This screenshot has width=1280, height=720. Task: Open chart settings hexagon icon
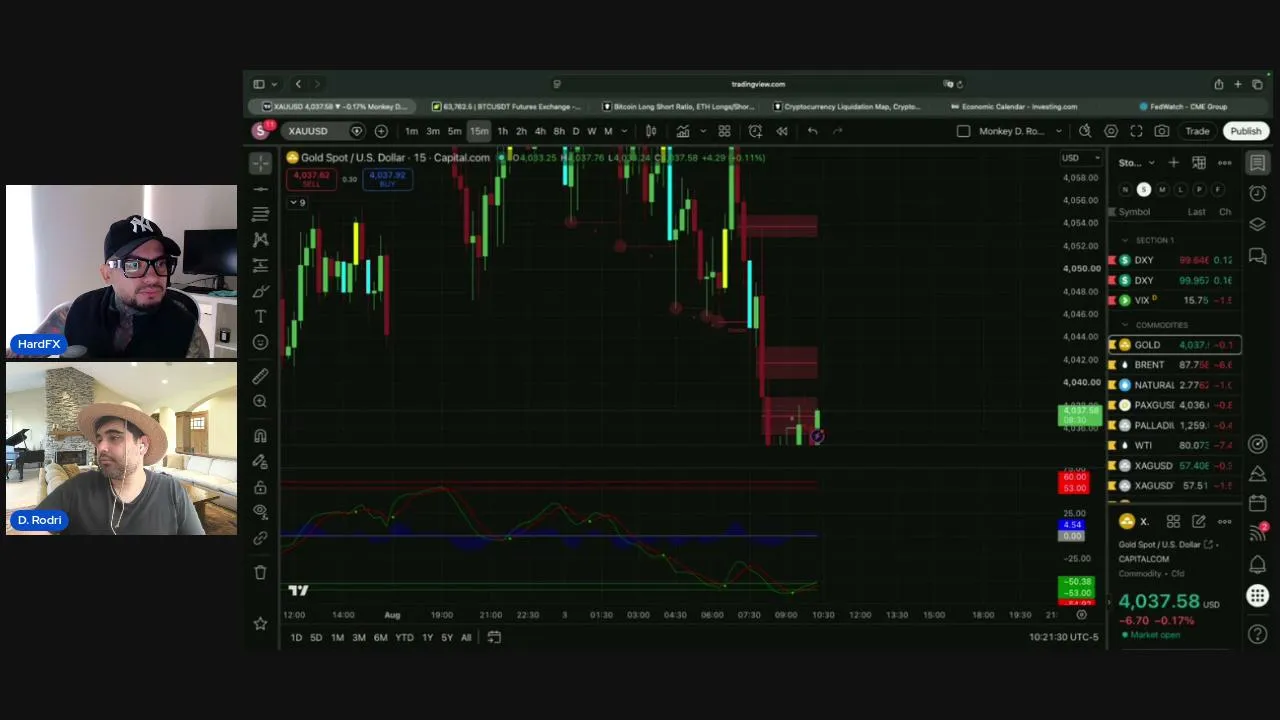pyautogui.click(x=1111, y=131)
